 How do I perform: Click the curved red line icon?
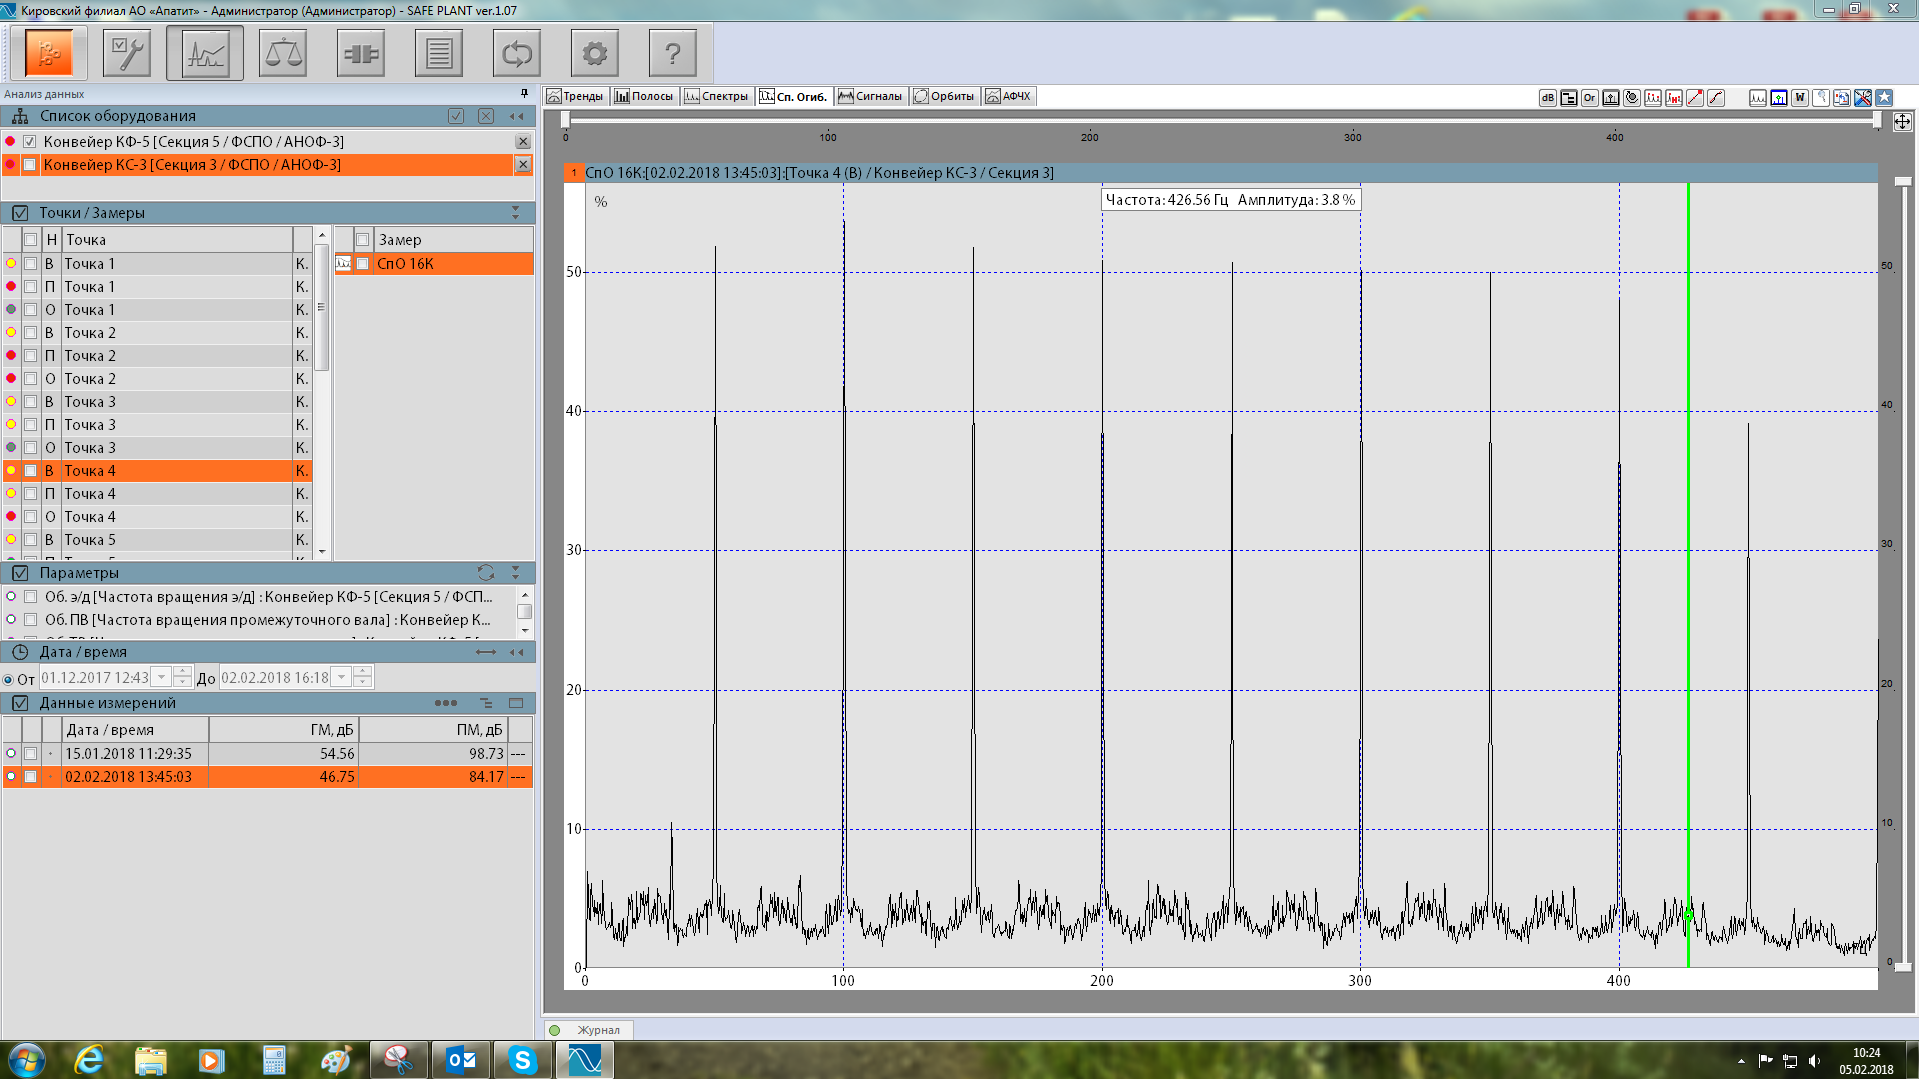tap(1716, 98)
